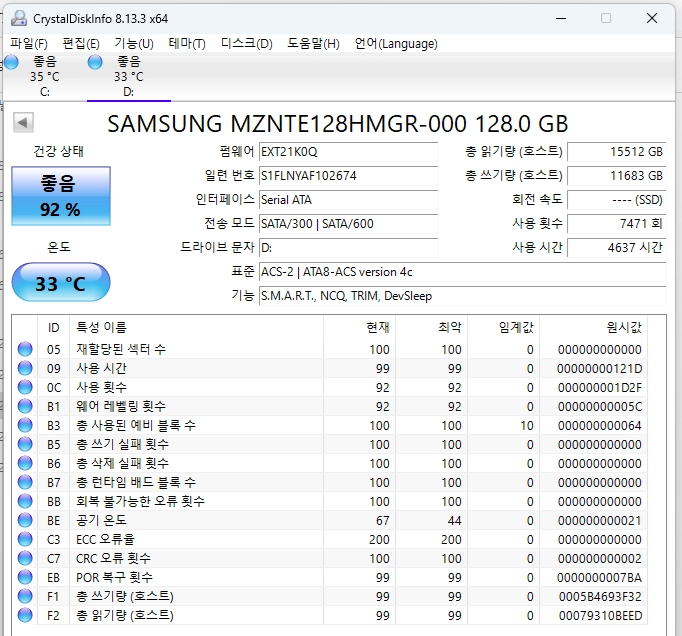Click the 인터페이스 field showing Serial ATA
The image size is (682, 636).
[x=348, y=200]
